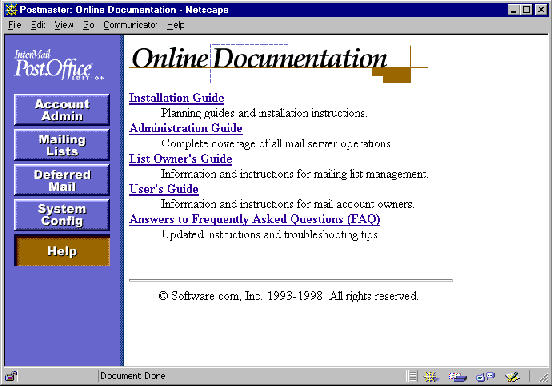Click 'Planning guides and installation instructions' text
Viewport: 552px width, 386px height.
tap(264, 113)
